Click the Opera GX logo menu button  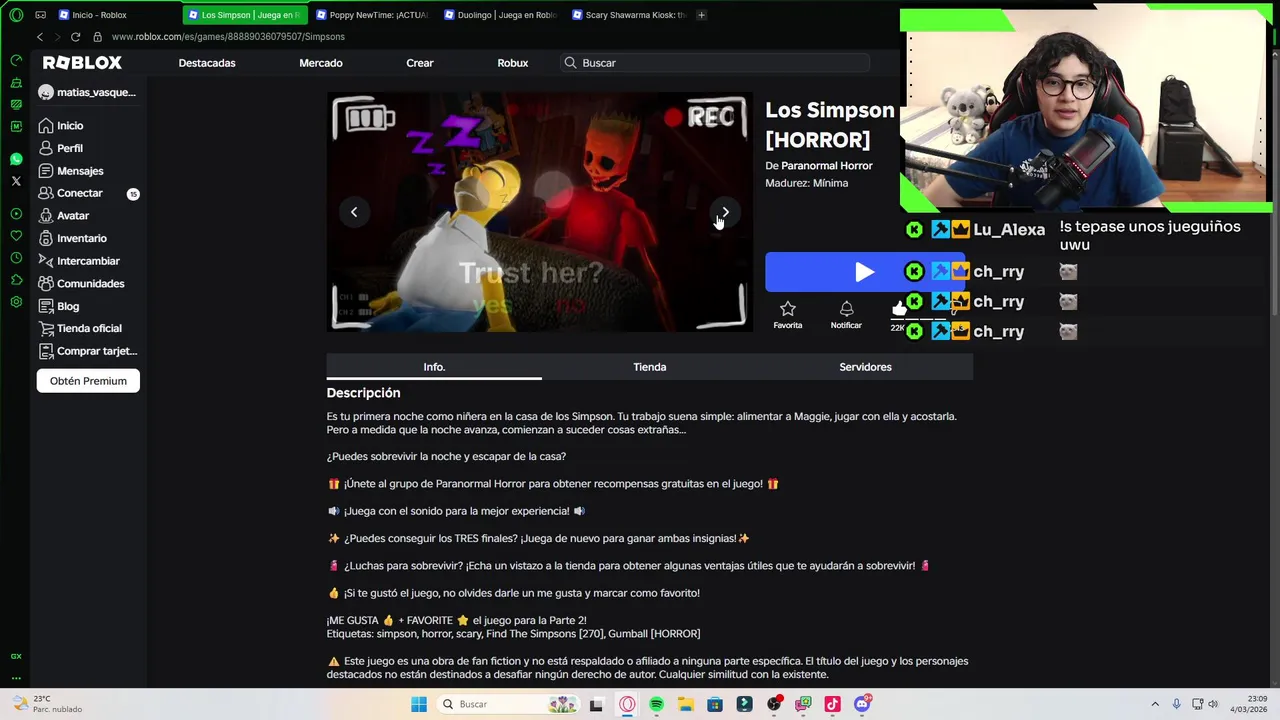(16, 15)
